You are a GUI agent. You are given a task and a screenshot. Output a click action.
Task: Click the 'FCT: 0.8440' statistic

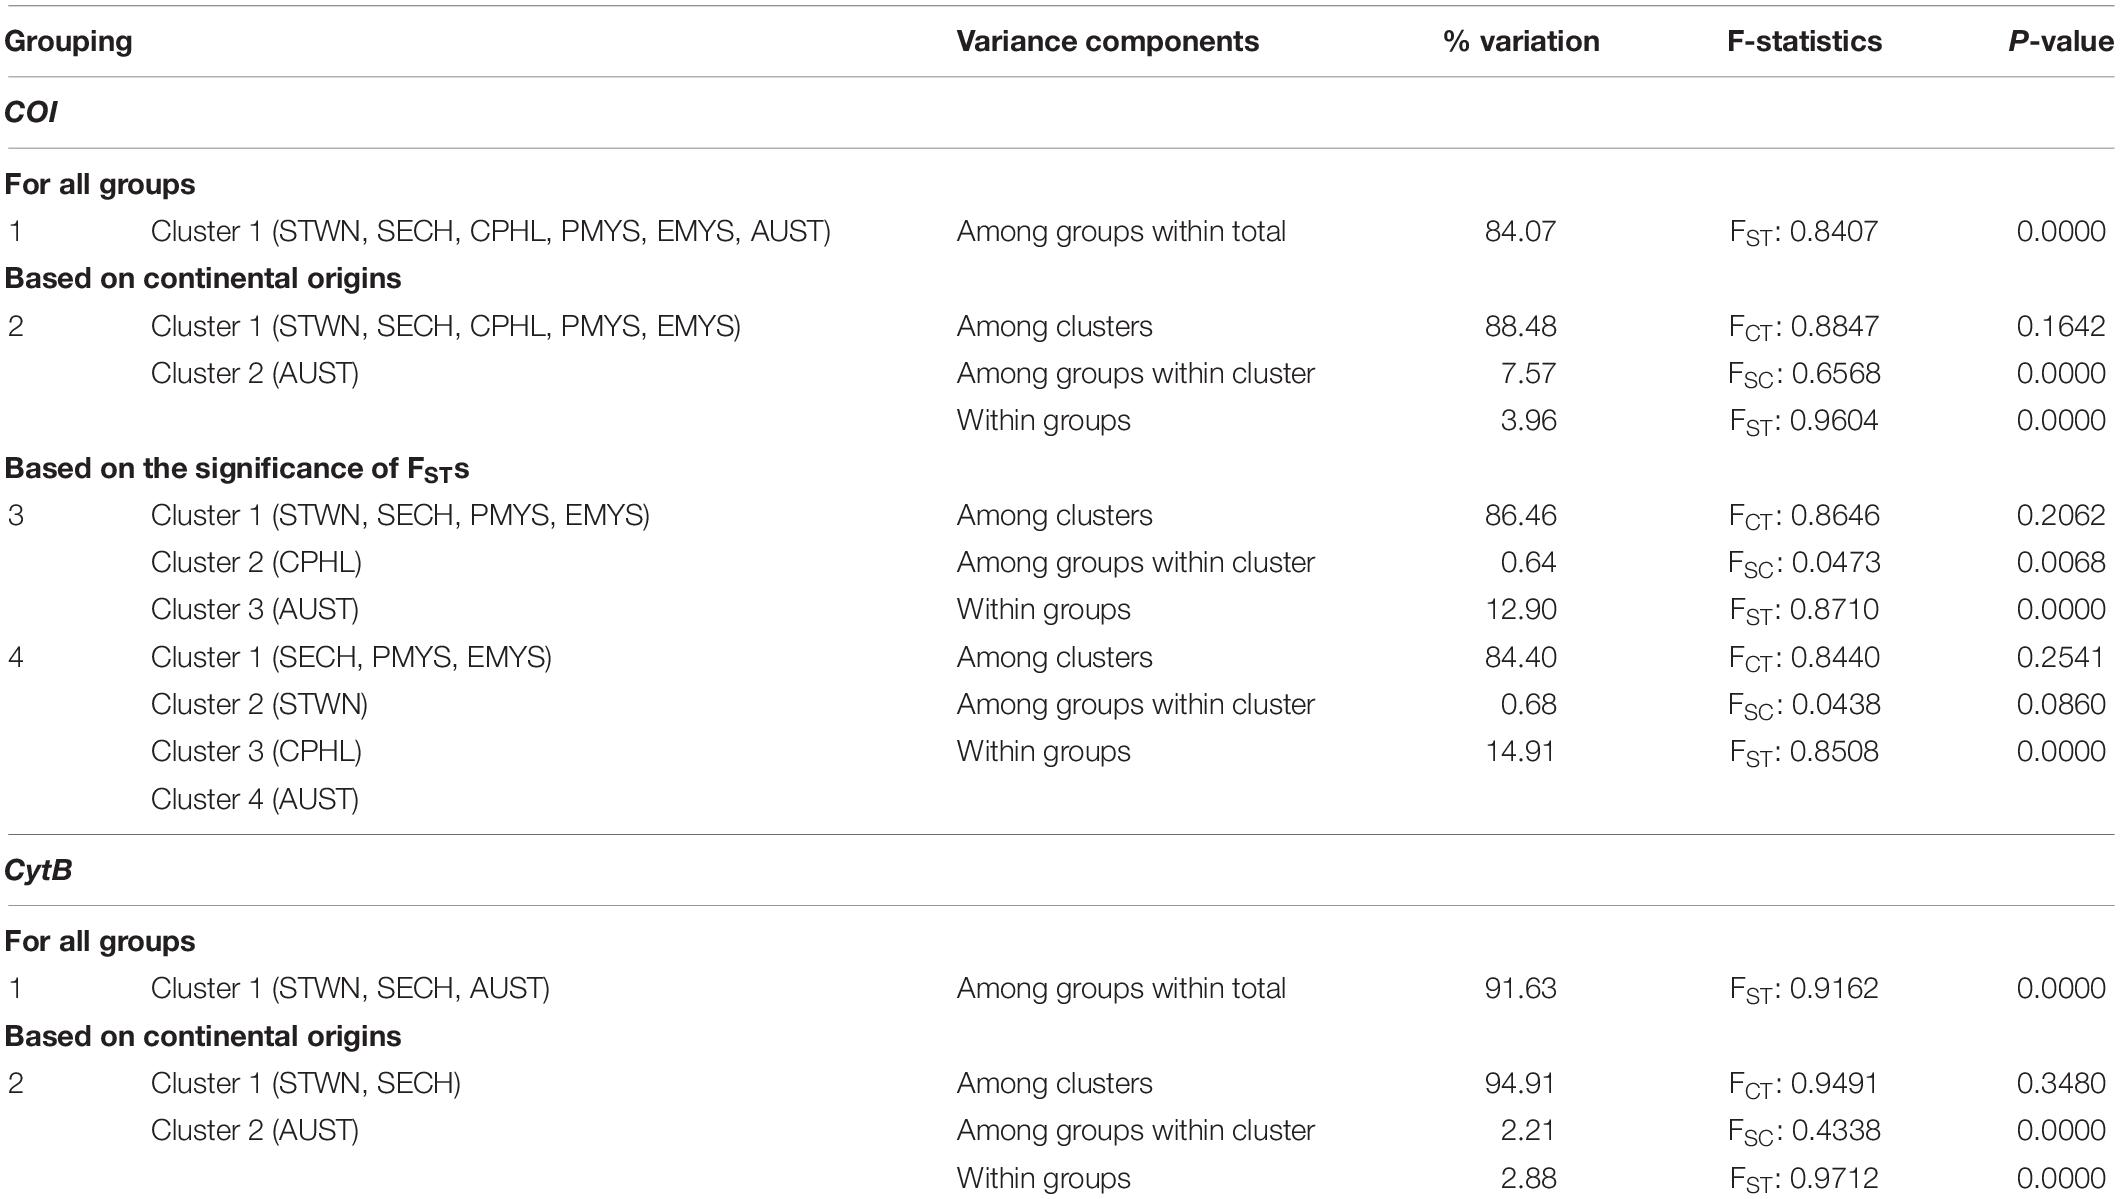1804,659
